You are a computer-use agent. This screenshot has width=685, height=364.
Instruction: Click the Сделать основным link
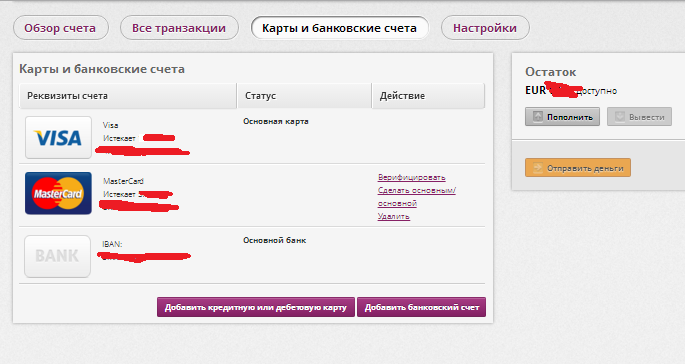click(417, 197)
